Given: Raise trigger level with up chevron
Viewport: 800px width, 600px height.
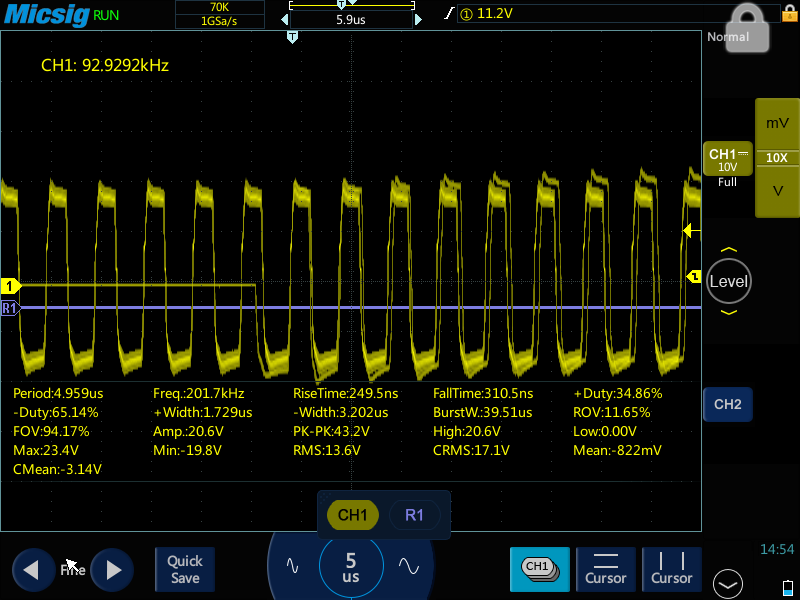Looking at the screenshot, I should pyautogui.click(x=729, y=250).
